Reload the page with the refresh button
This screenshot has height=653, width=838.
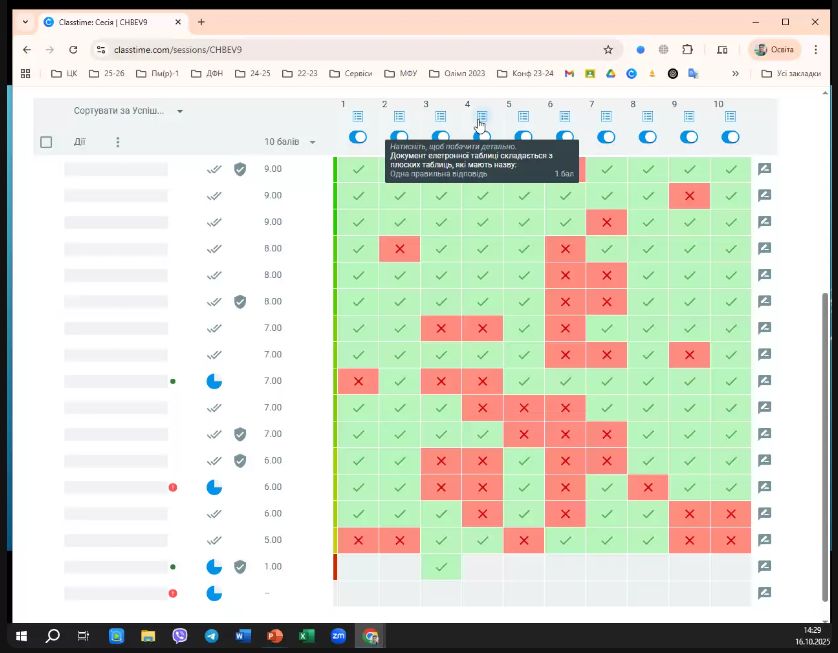click(73, 49)
